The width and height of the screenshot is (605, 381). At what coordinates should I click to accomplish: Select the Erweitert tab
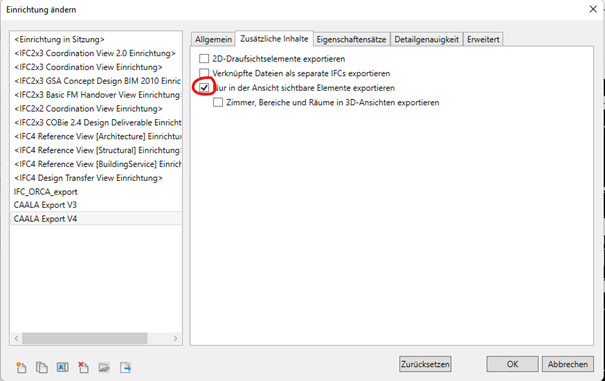483,39
